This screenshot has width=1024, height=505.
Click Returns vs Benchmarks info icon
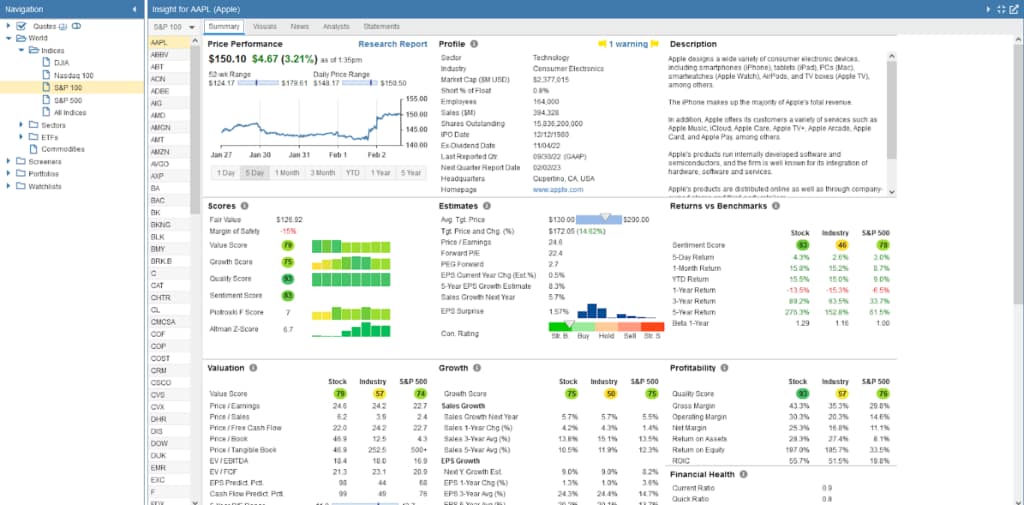(776, 206)
